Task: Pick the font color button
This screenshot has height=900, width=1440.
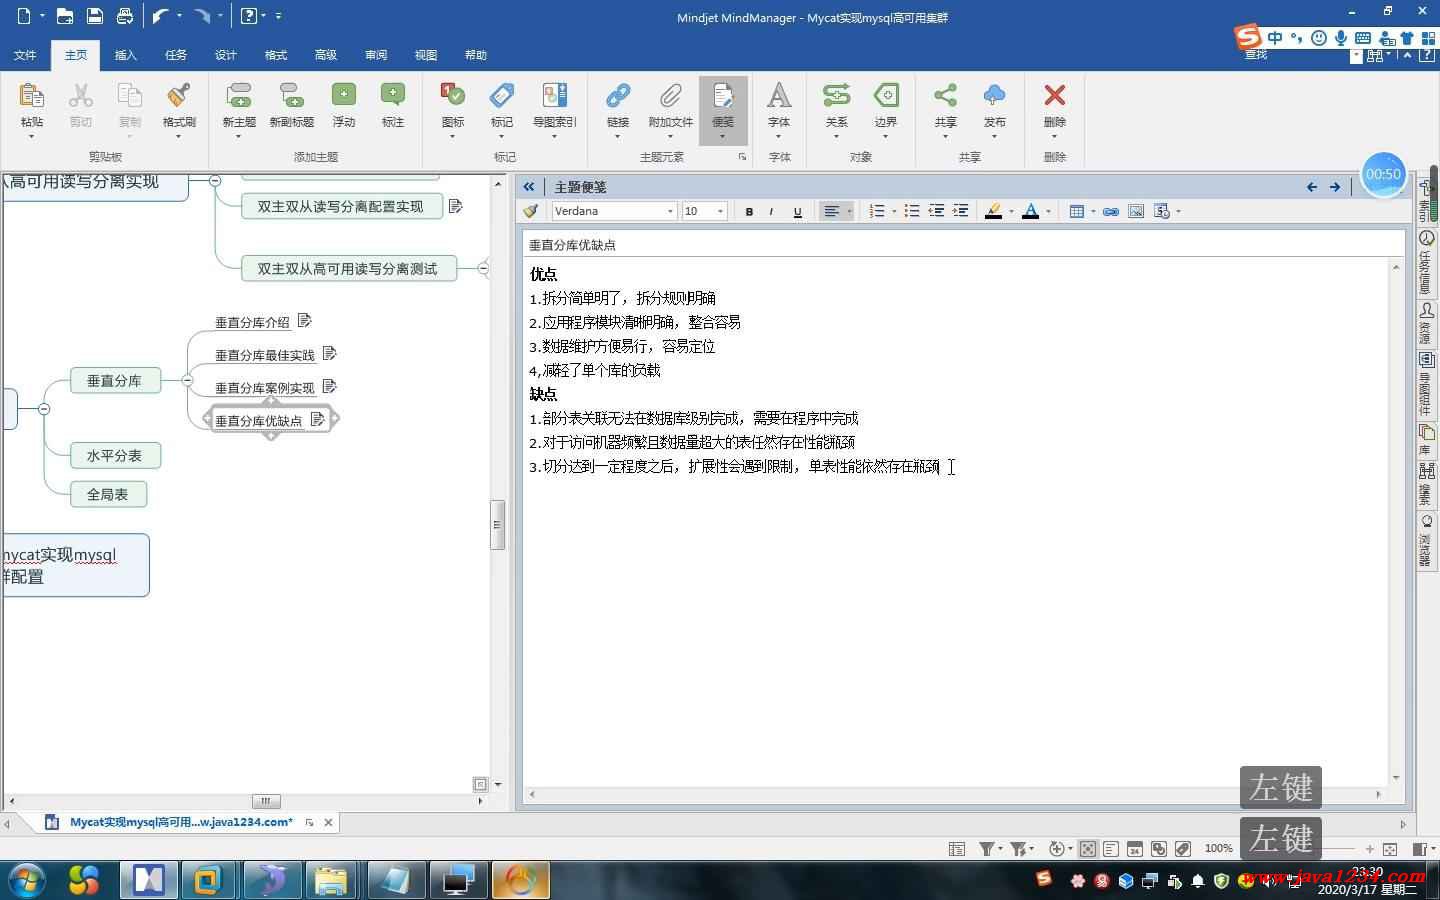Action: pos(1030,211)
